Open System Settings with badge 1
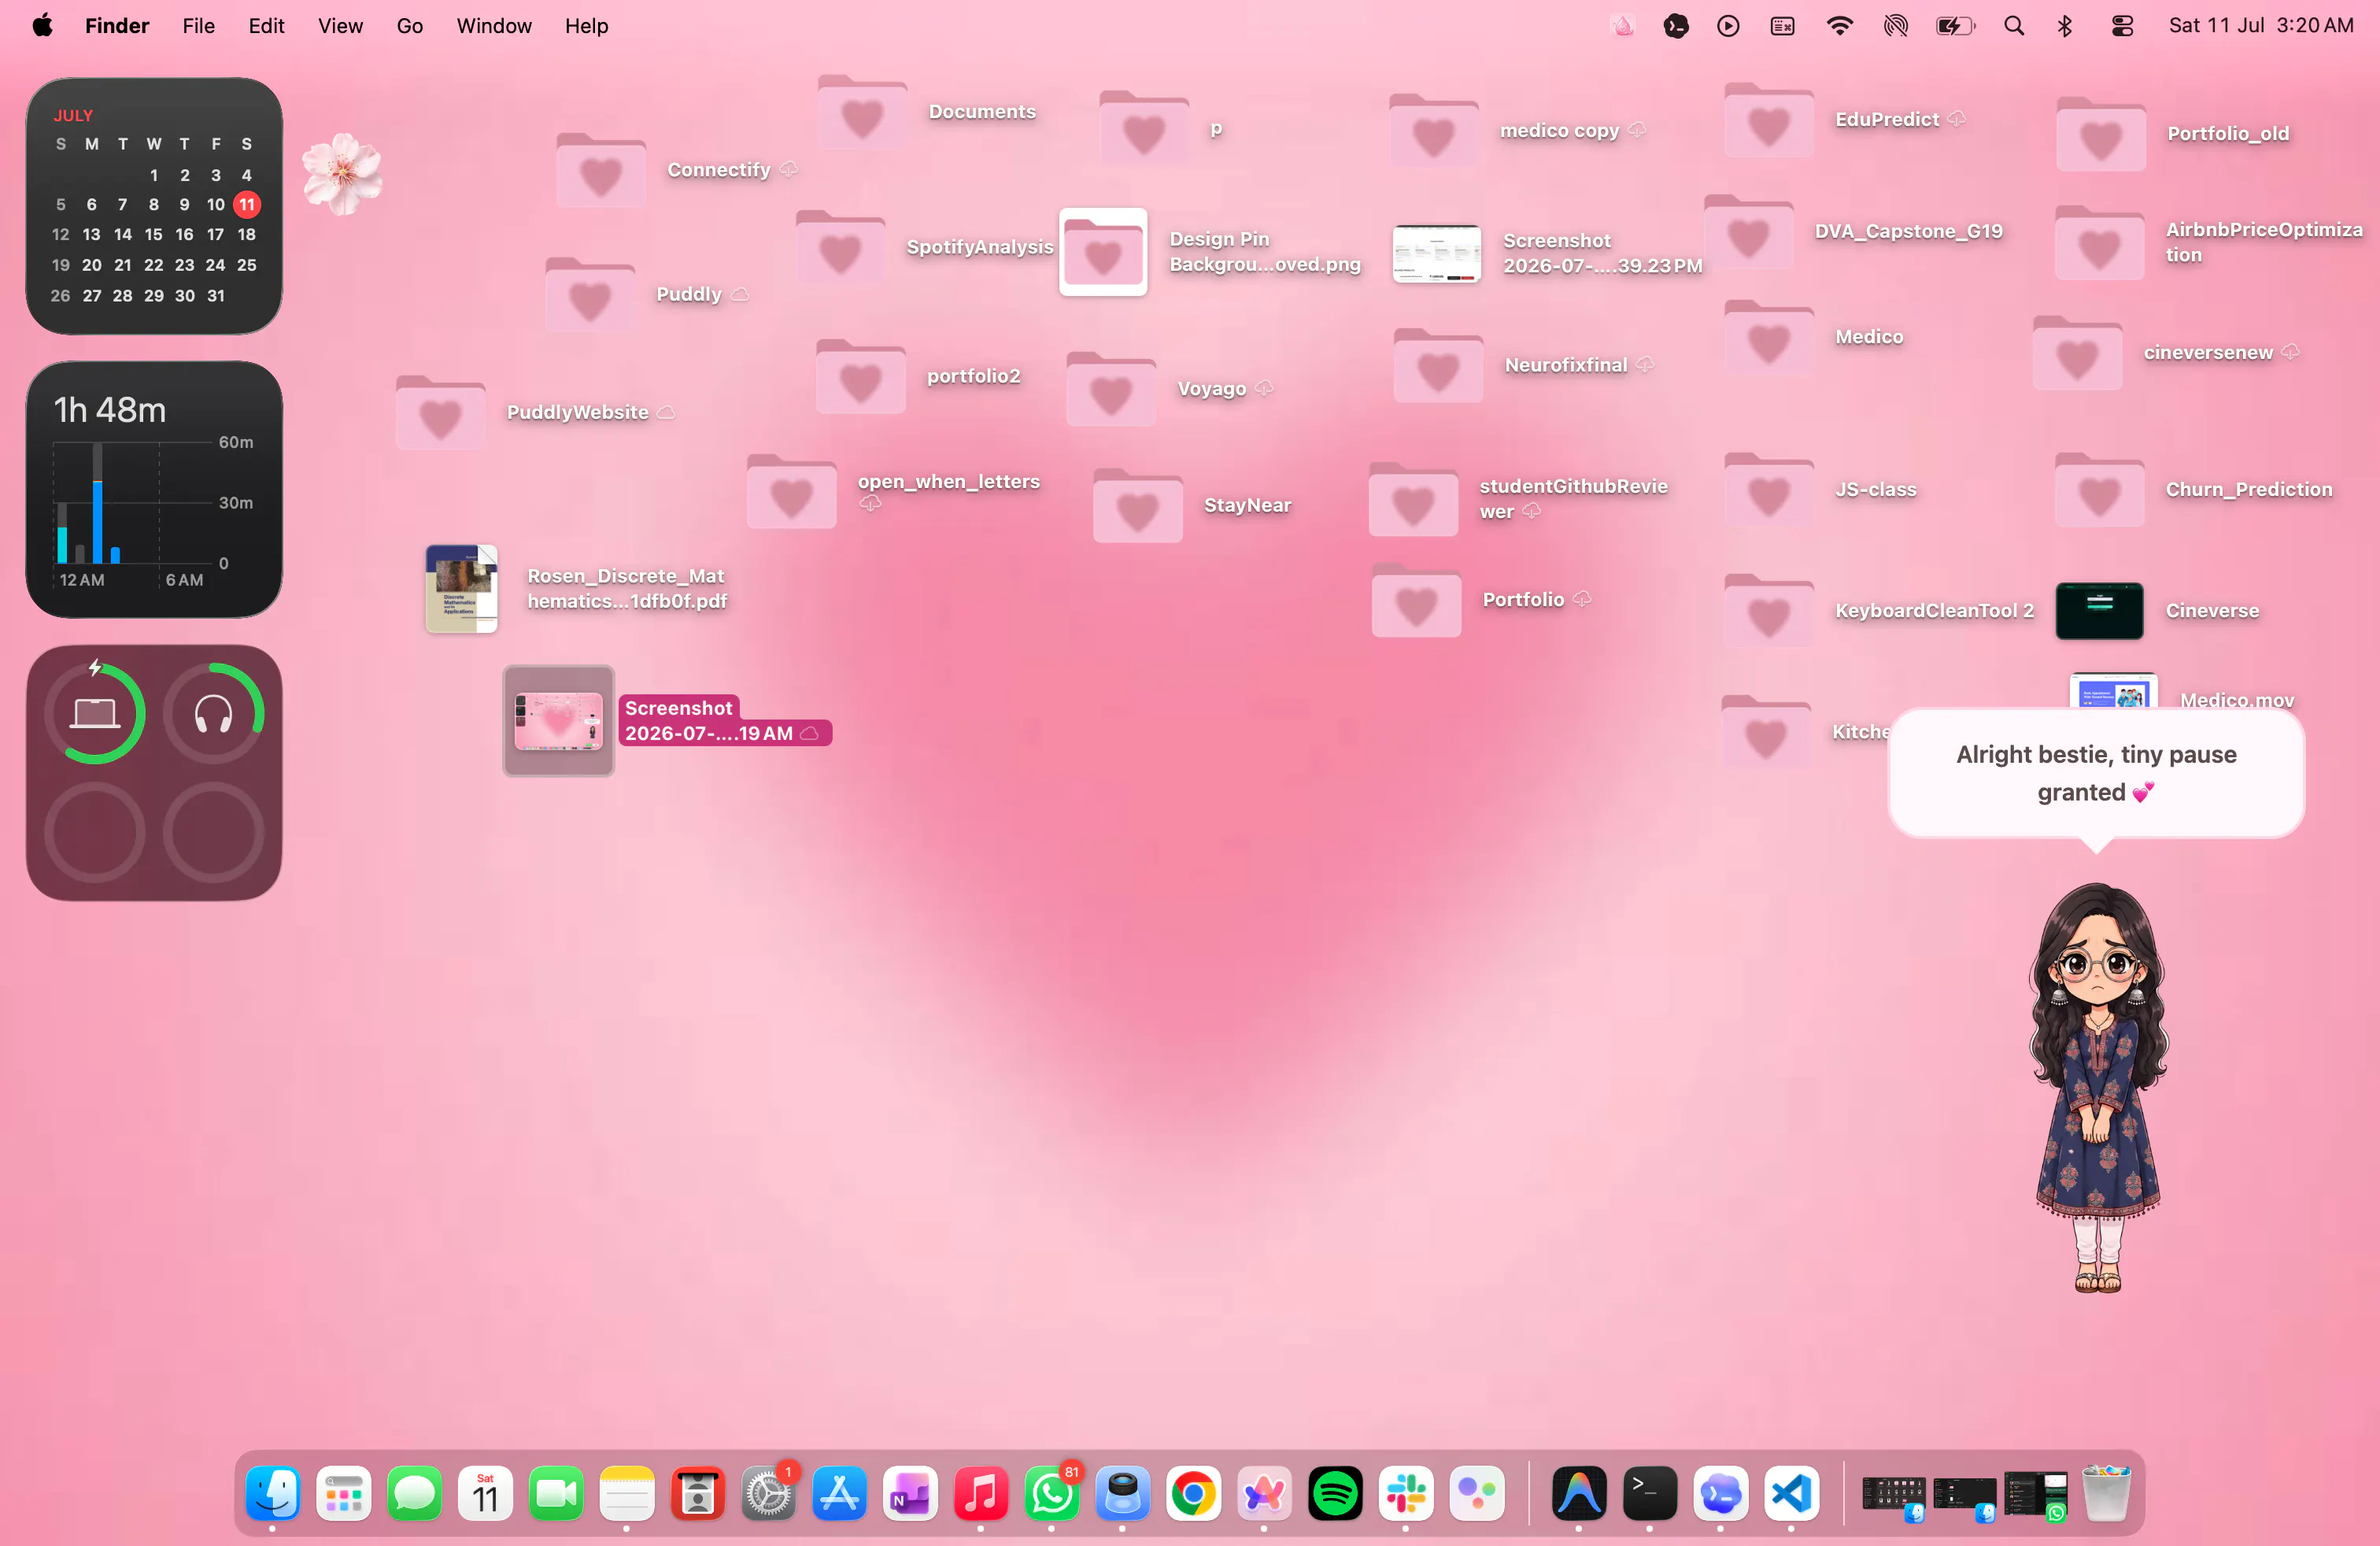Screen dimensions: 2380x1546 point(768,1494)
